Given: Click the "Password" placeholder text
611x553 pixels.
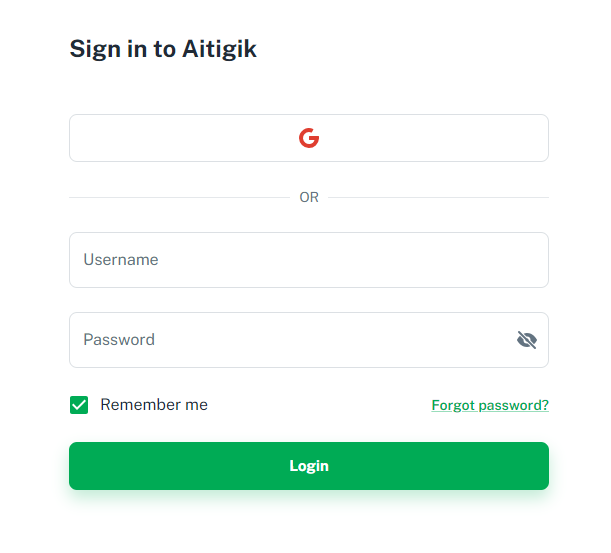Looking at the screenshot, I should 119,340.
